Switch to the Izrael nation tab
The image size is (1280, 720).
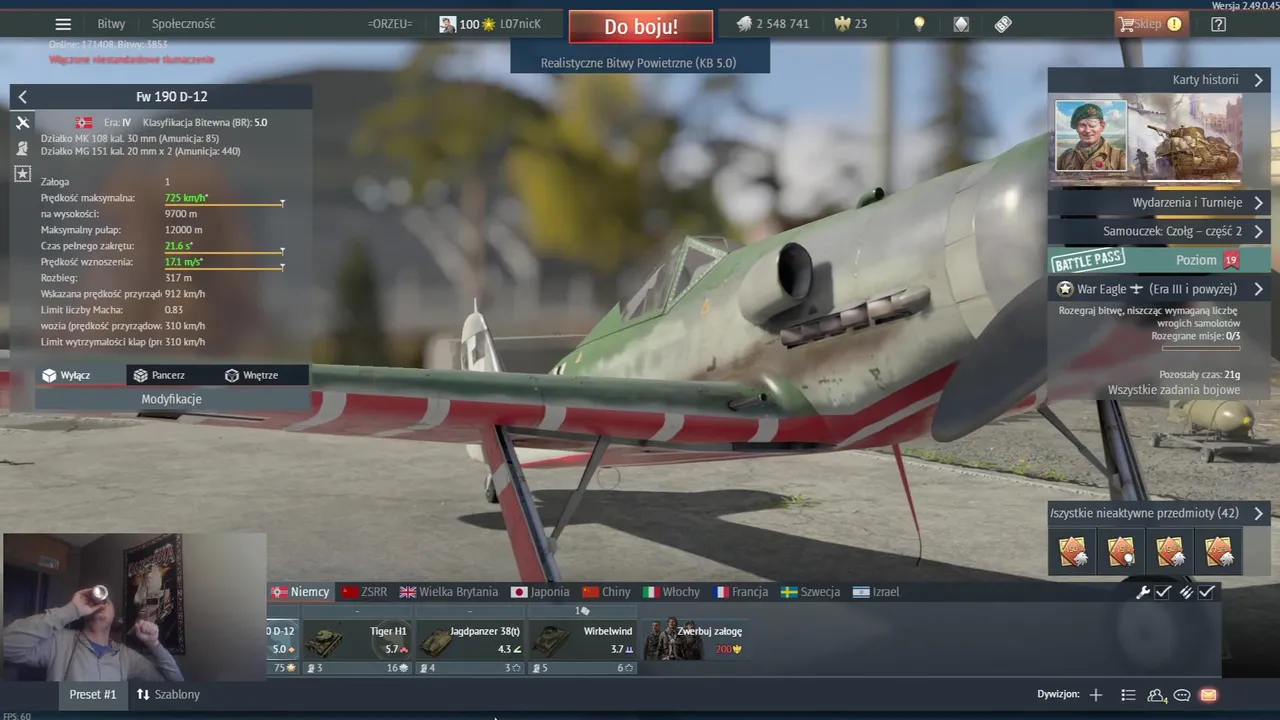click(x=876, y=592)
